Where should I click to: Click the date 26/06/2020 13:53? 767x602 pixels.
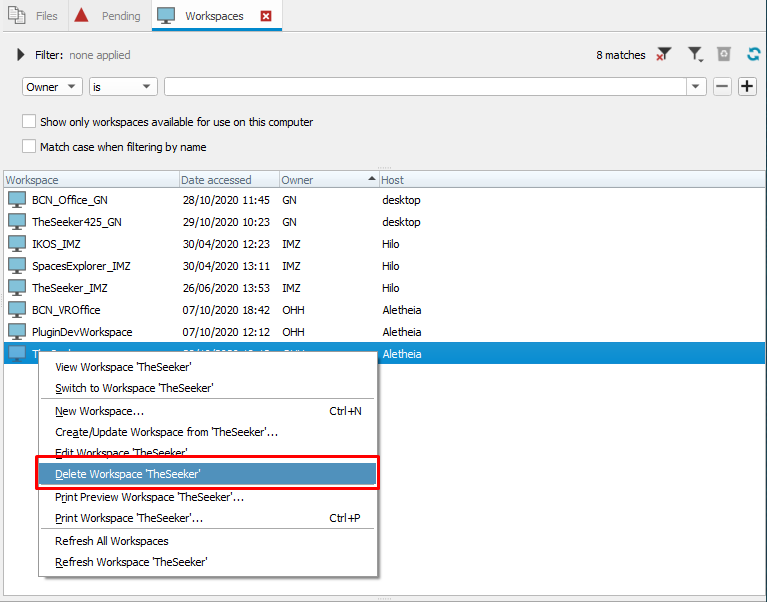tap(226, 288)
